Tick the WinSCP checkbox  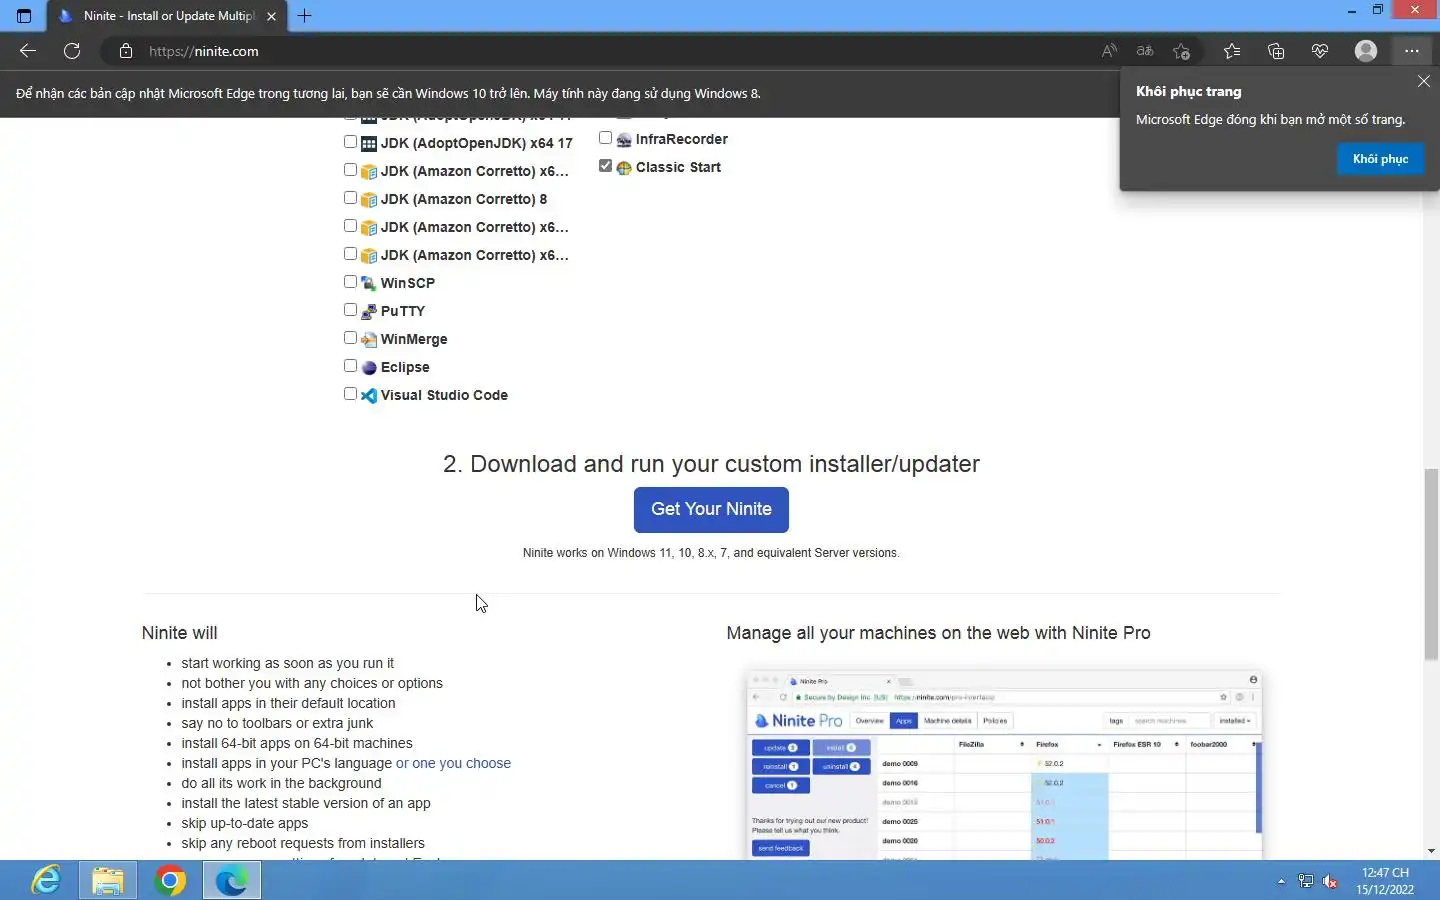pos(350,282)
